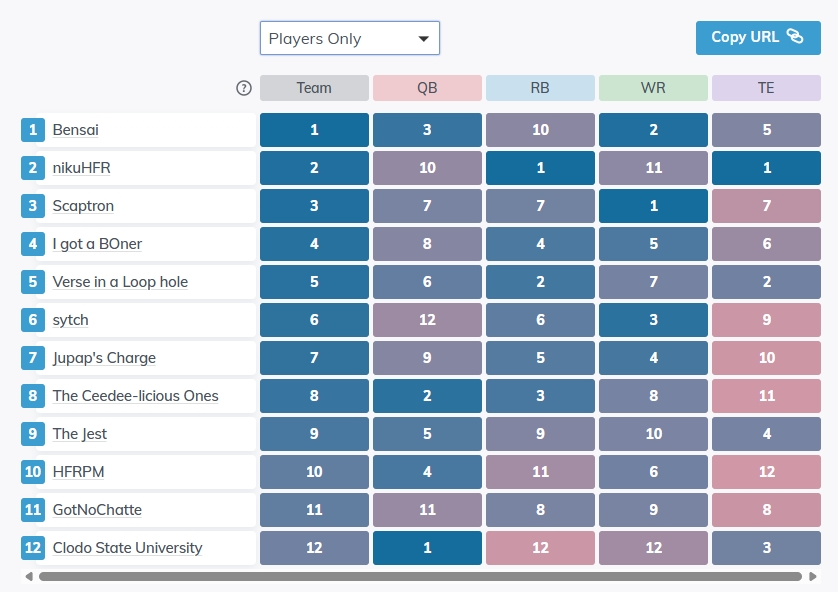
Task: Click the WR column header
Action: click(653, 88)
